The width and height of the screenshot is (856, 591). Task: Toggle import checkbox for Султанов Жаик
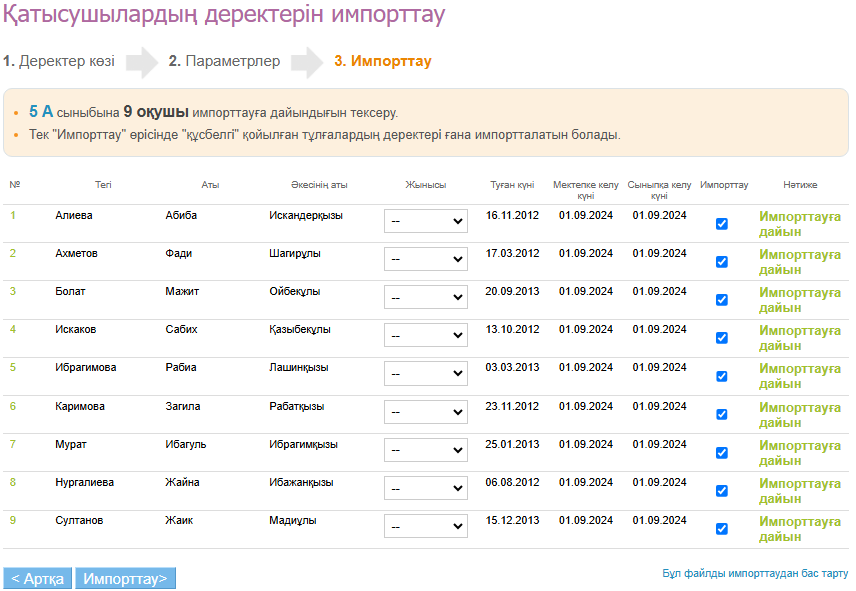click(722, 529)
